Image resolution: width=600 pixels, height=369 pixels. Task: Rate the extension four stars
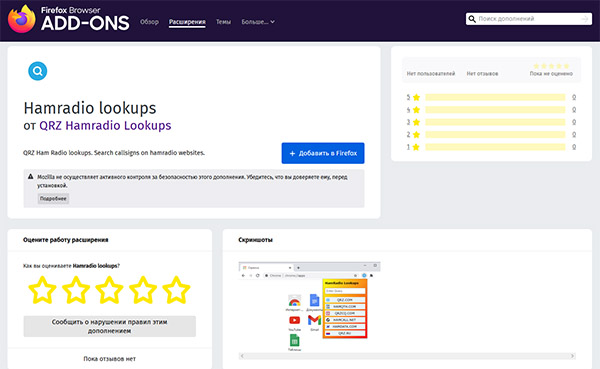pos(143,290)
